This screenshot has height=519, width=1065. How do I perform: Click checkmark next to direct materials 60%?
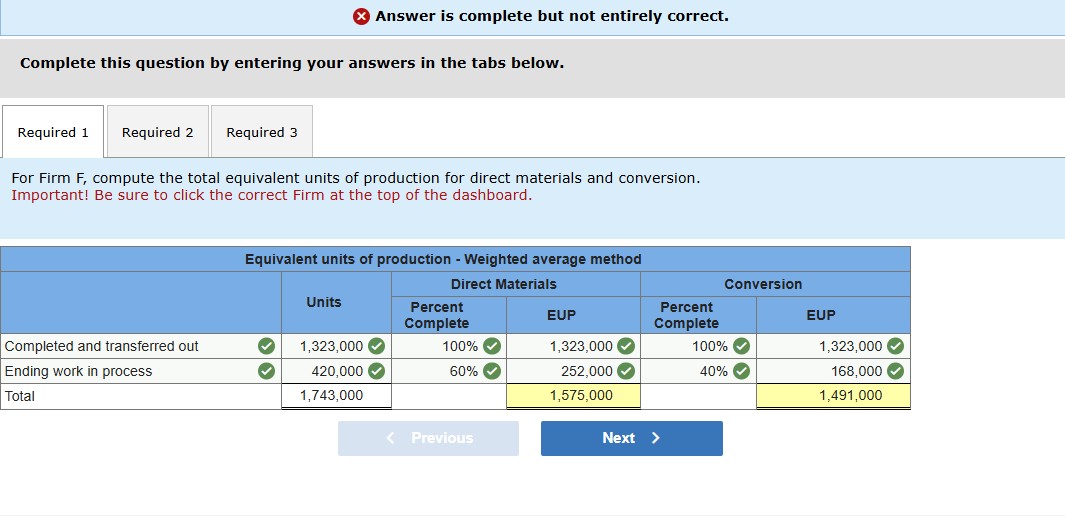492,372
